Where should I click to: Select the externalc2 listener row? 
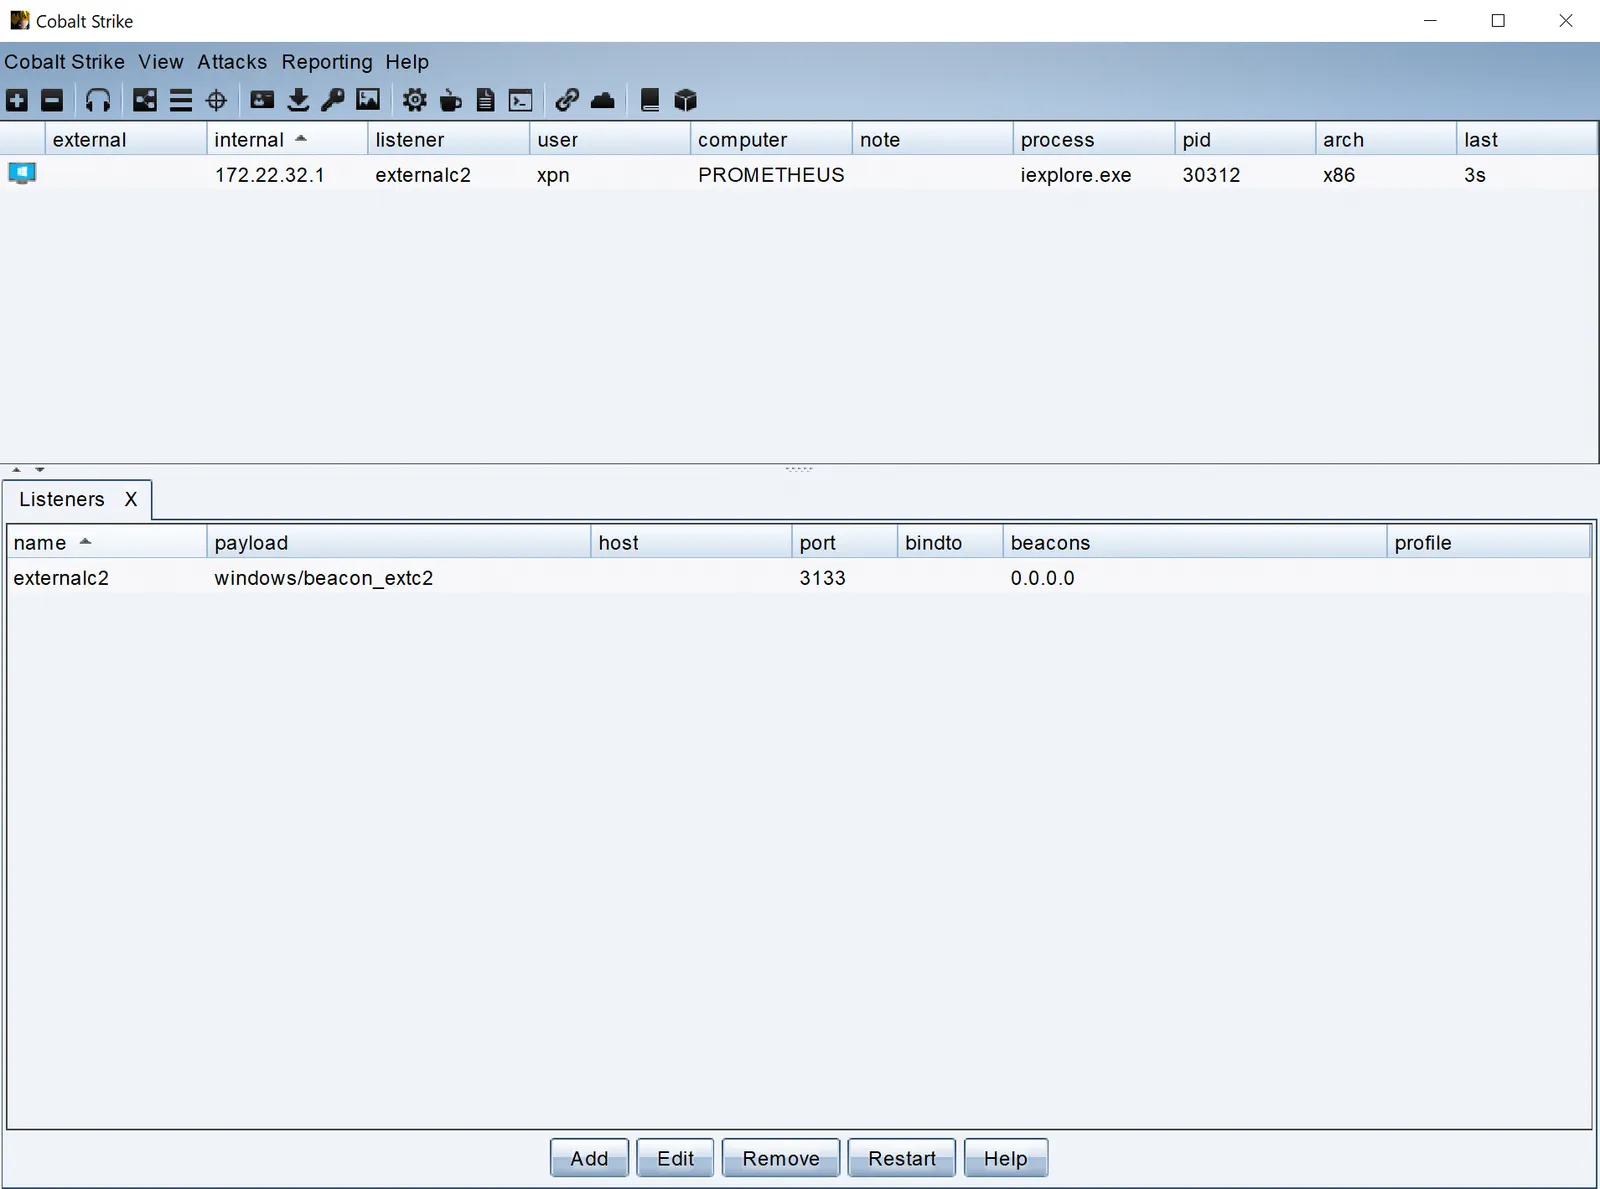click(x=798, y=578)
